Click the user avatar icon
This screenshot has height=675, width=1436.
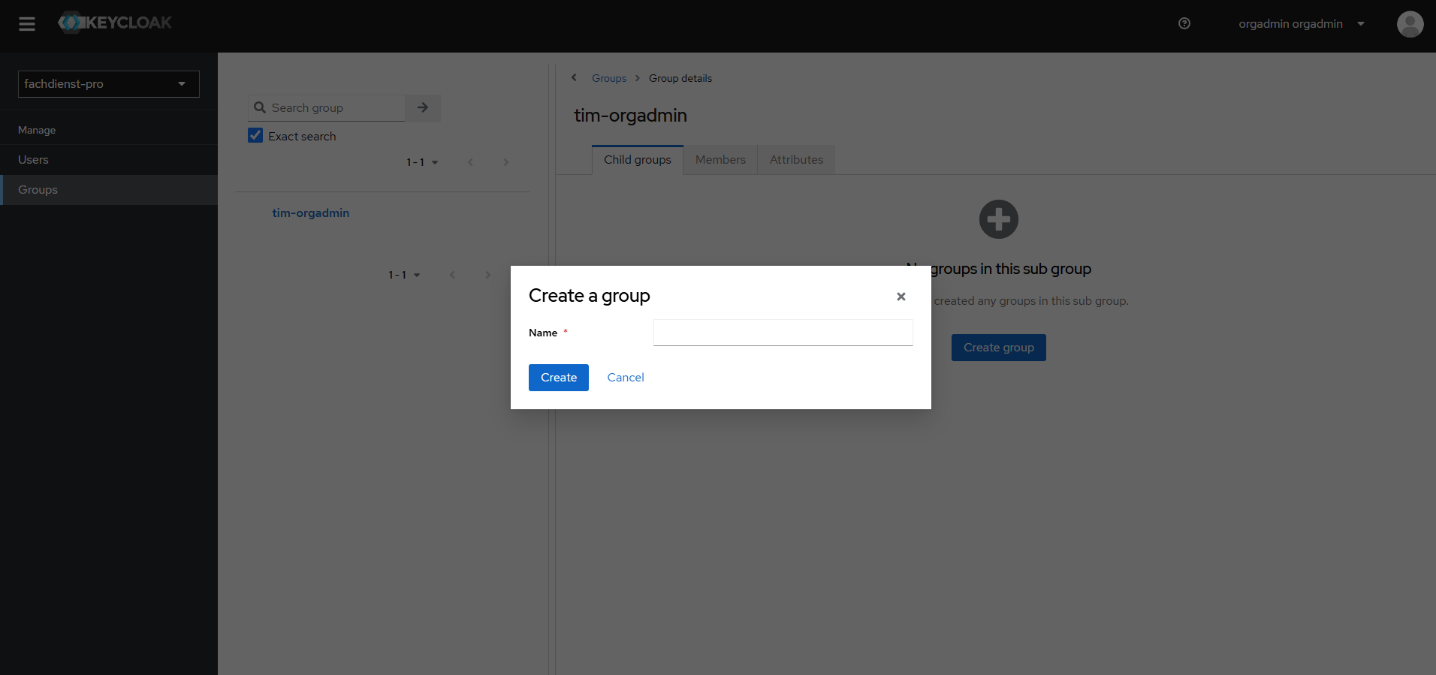[1410, 24]
